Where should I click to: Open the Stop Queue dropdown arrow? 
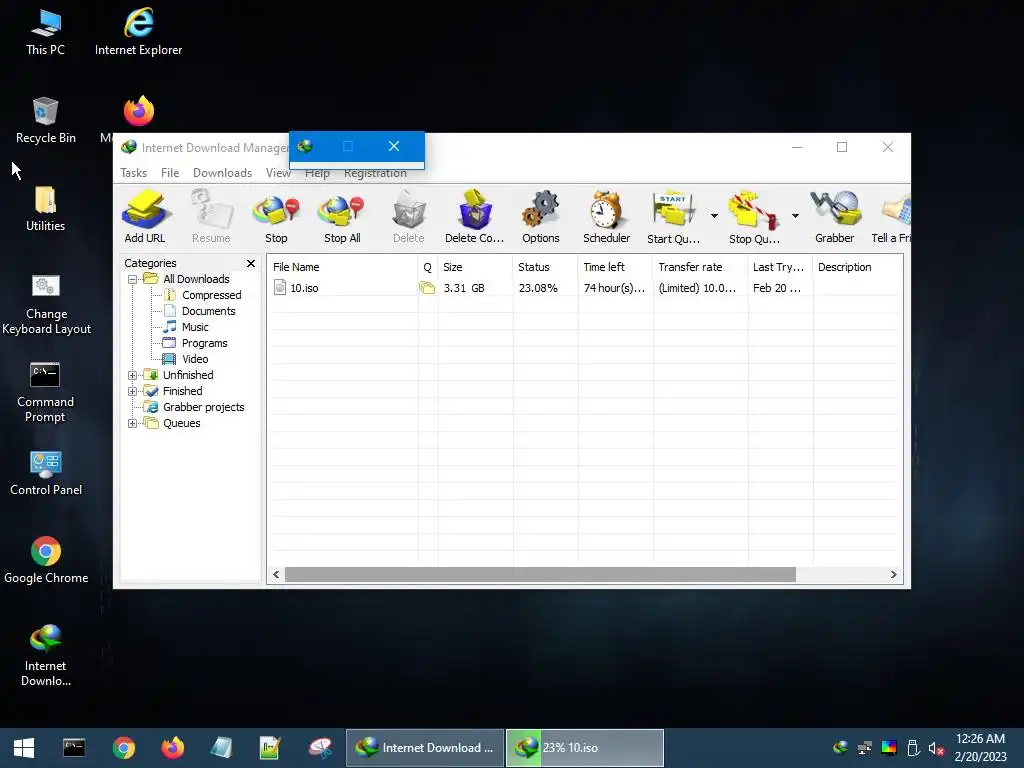[795, 216]
